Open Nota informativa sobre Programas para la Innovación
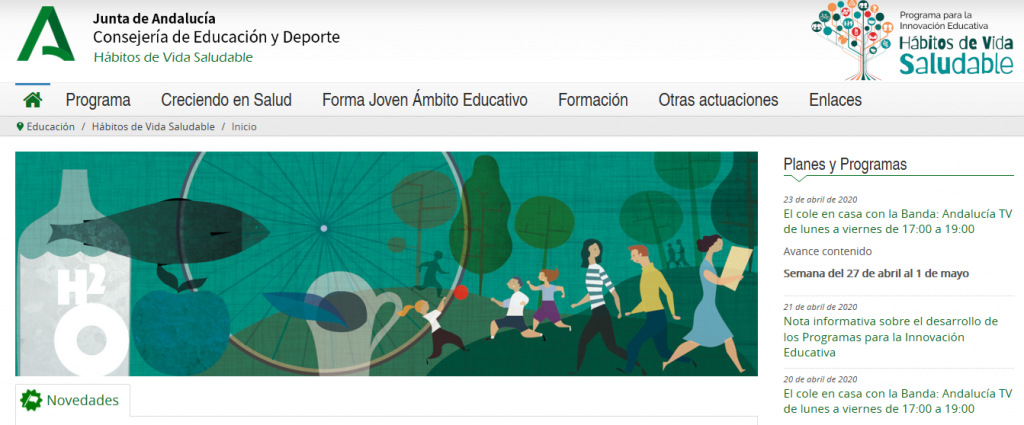1024x425 pixels. point(891,337)
